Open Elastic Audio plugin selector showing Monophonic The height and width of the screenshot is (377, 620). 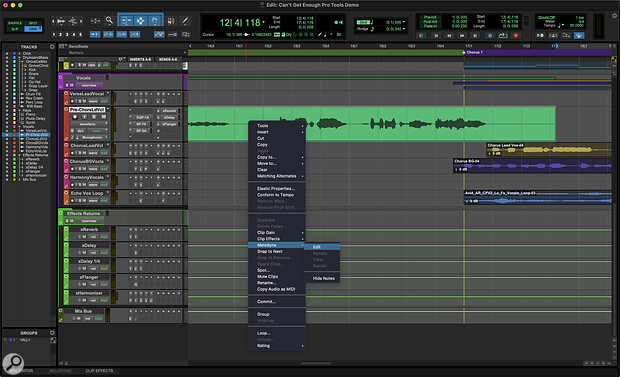92,137
